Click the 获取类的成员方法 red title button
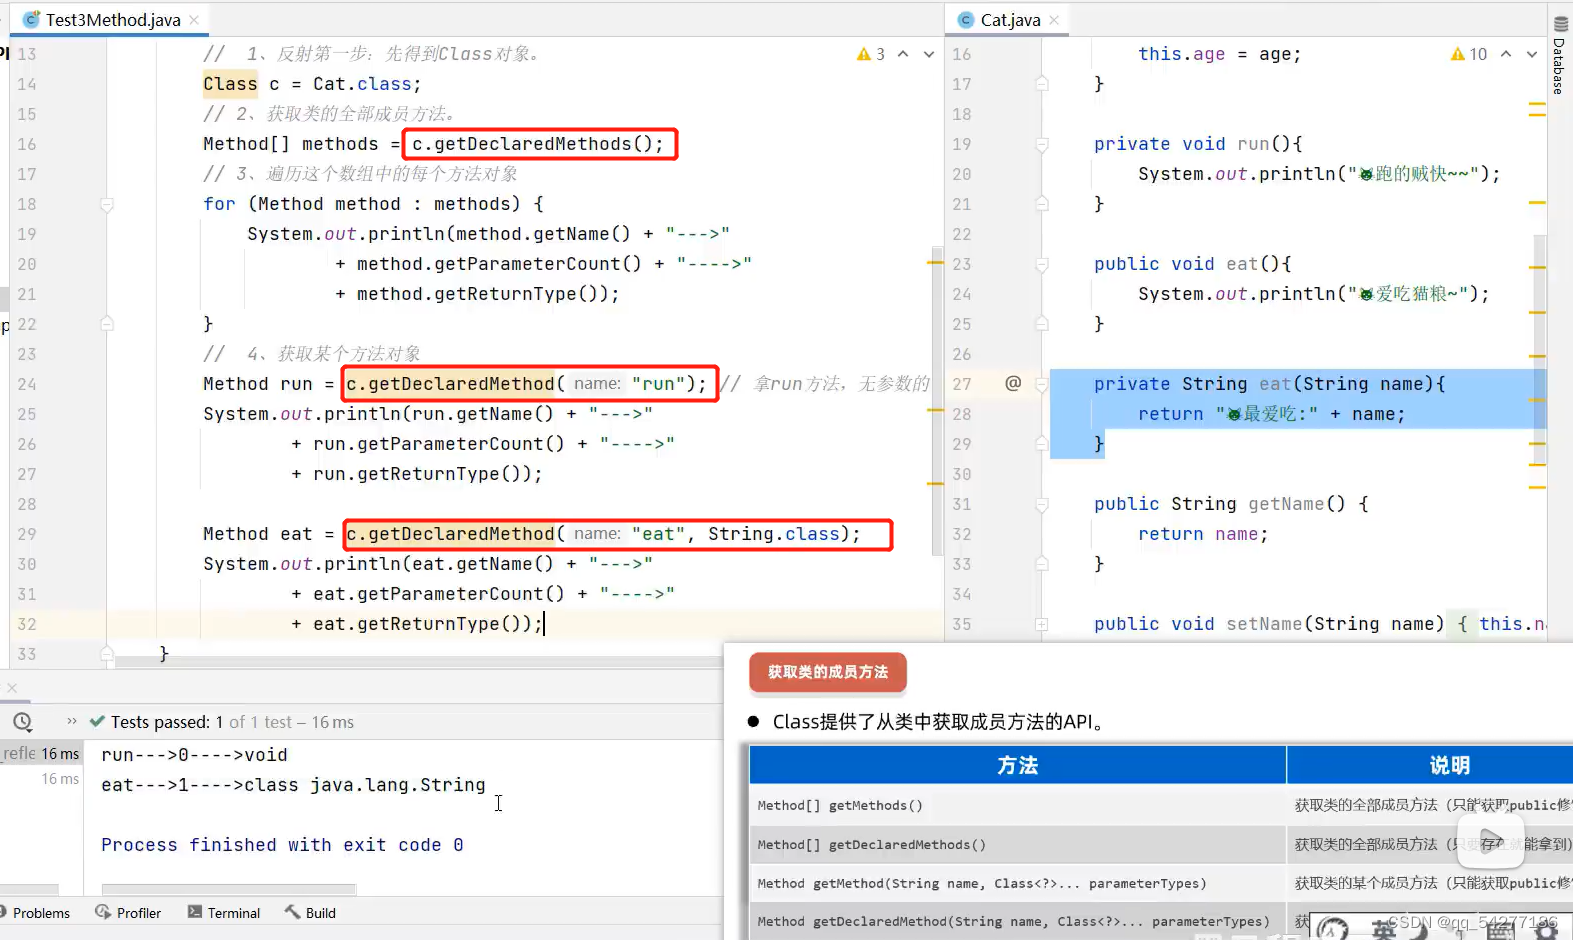Viewport: 1573px width, 940px height. (828, 673)
